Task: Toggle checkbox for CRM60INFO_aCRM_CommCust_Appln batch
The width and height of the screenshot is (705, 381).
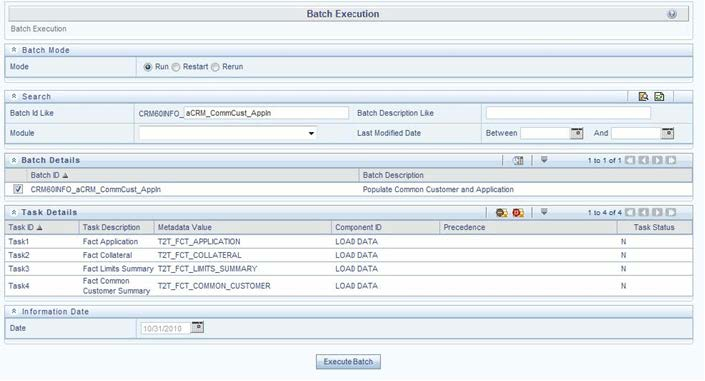Action: pyautogui.click(x=18, y=189)
